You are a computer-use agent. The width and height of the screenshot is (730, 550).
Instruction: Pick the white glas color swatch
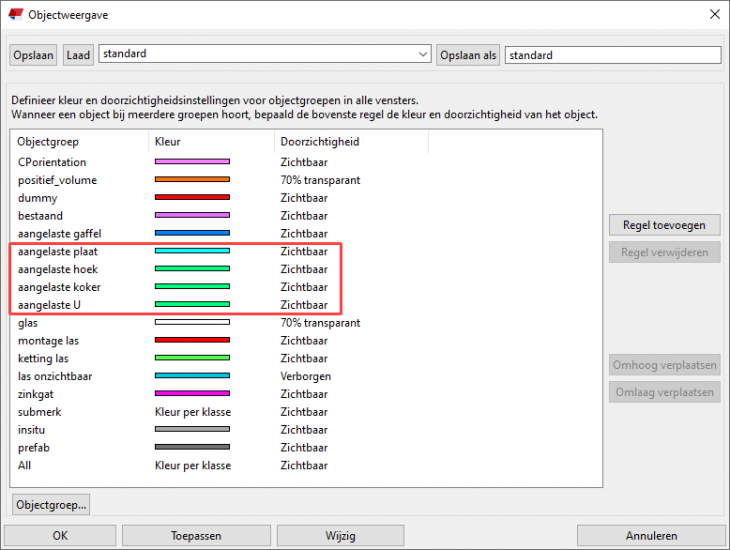coord(192,323)
